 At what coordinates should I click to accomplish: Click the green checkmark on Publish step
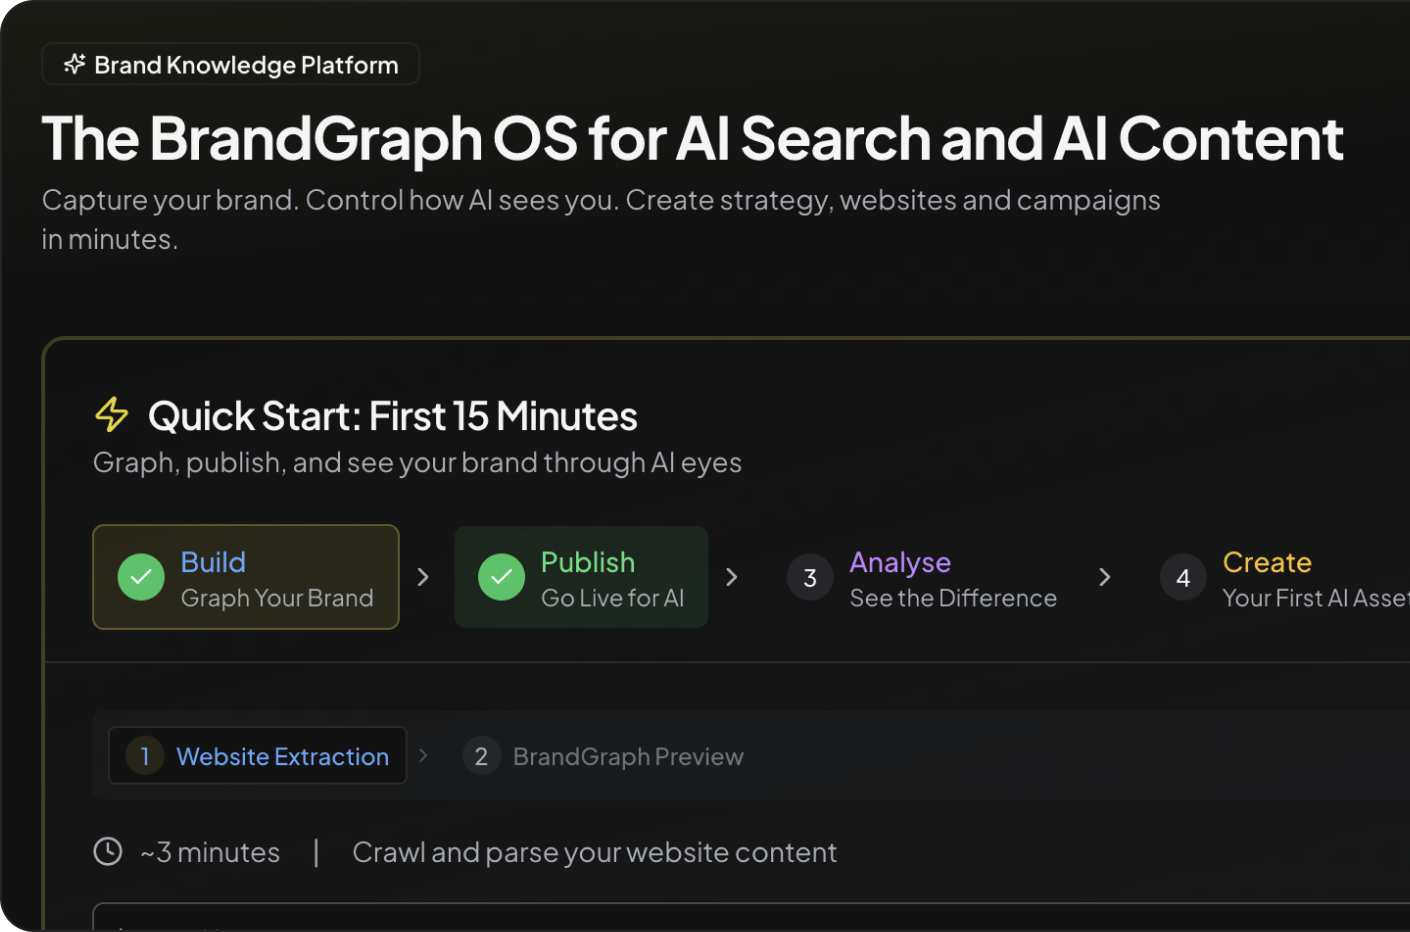[x=502, y=577]
